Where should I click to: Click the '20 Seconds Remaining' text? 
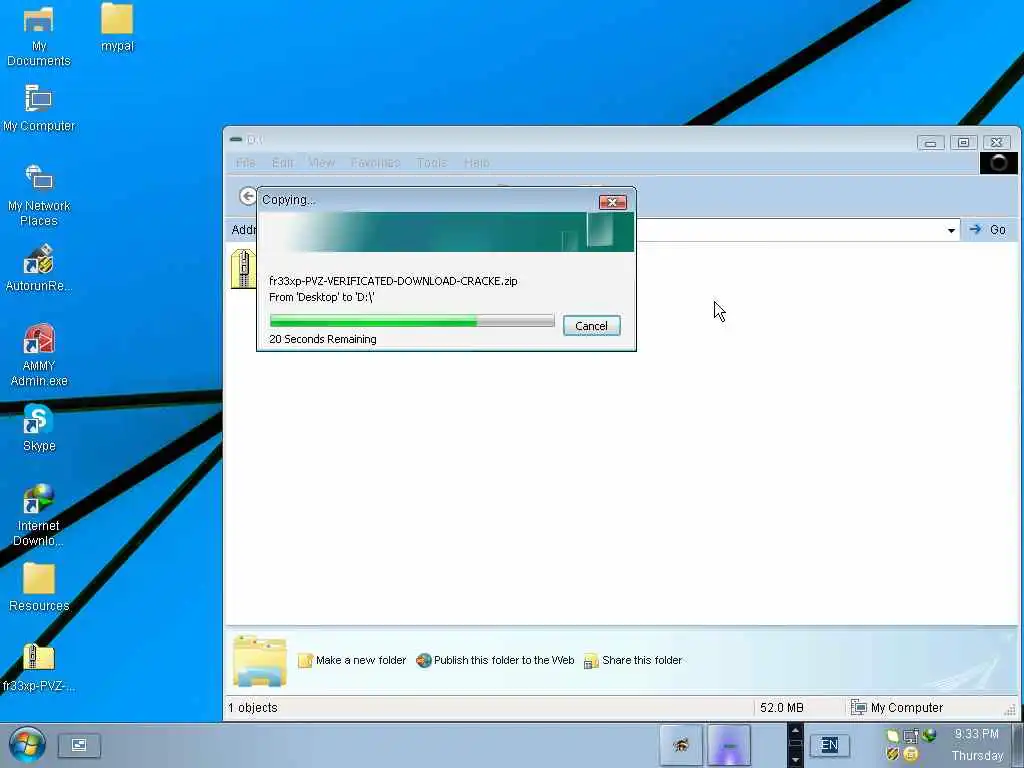pos(323,339)
